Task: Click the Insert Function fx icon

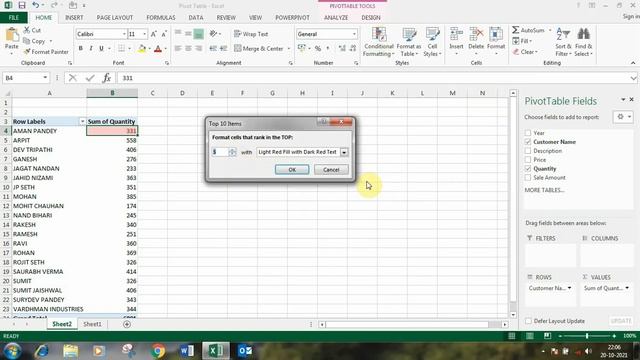Action: [107, 78]
